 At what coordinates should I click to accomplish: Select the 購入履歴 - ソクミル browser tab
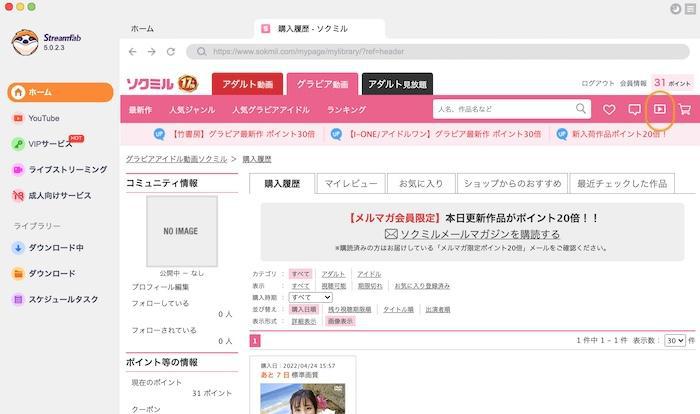(x=320, y=29)
